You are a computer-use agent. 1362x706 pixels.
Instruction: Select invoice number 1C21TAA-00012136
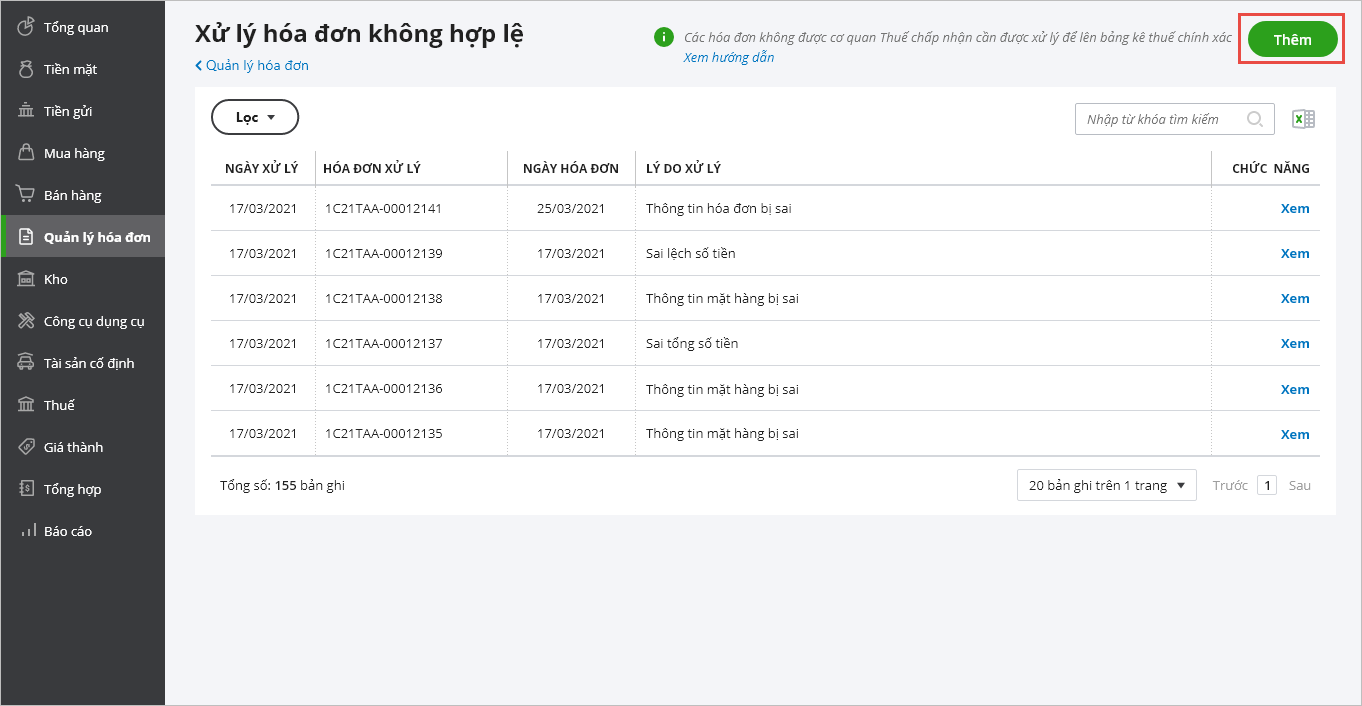click(x=383, y=389)
